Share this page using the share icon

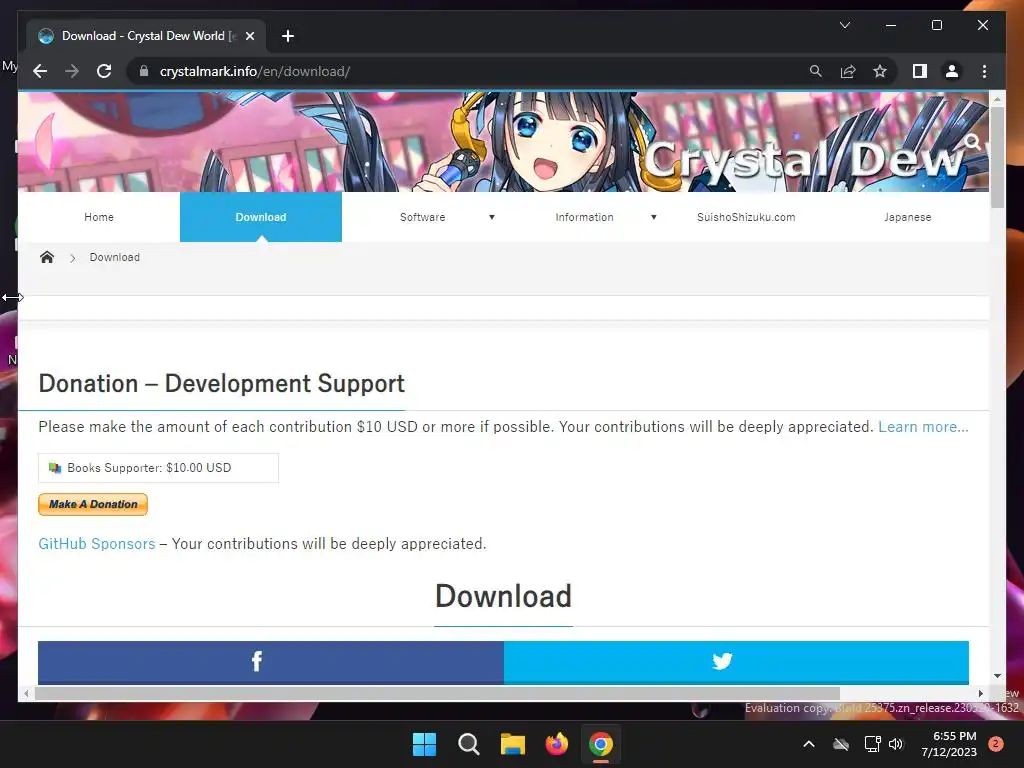(x=848, y=71)
